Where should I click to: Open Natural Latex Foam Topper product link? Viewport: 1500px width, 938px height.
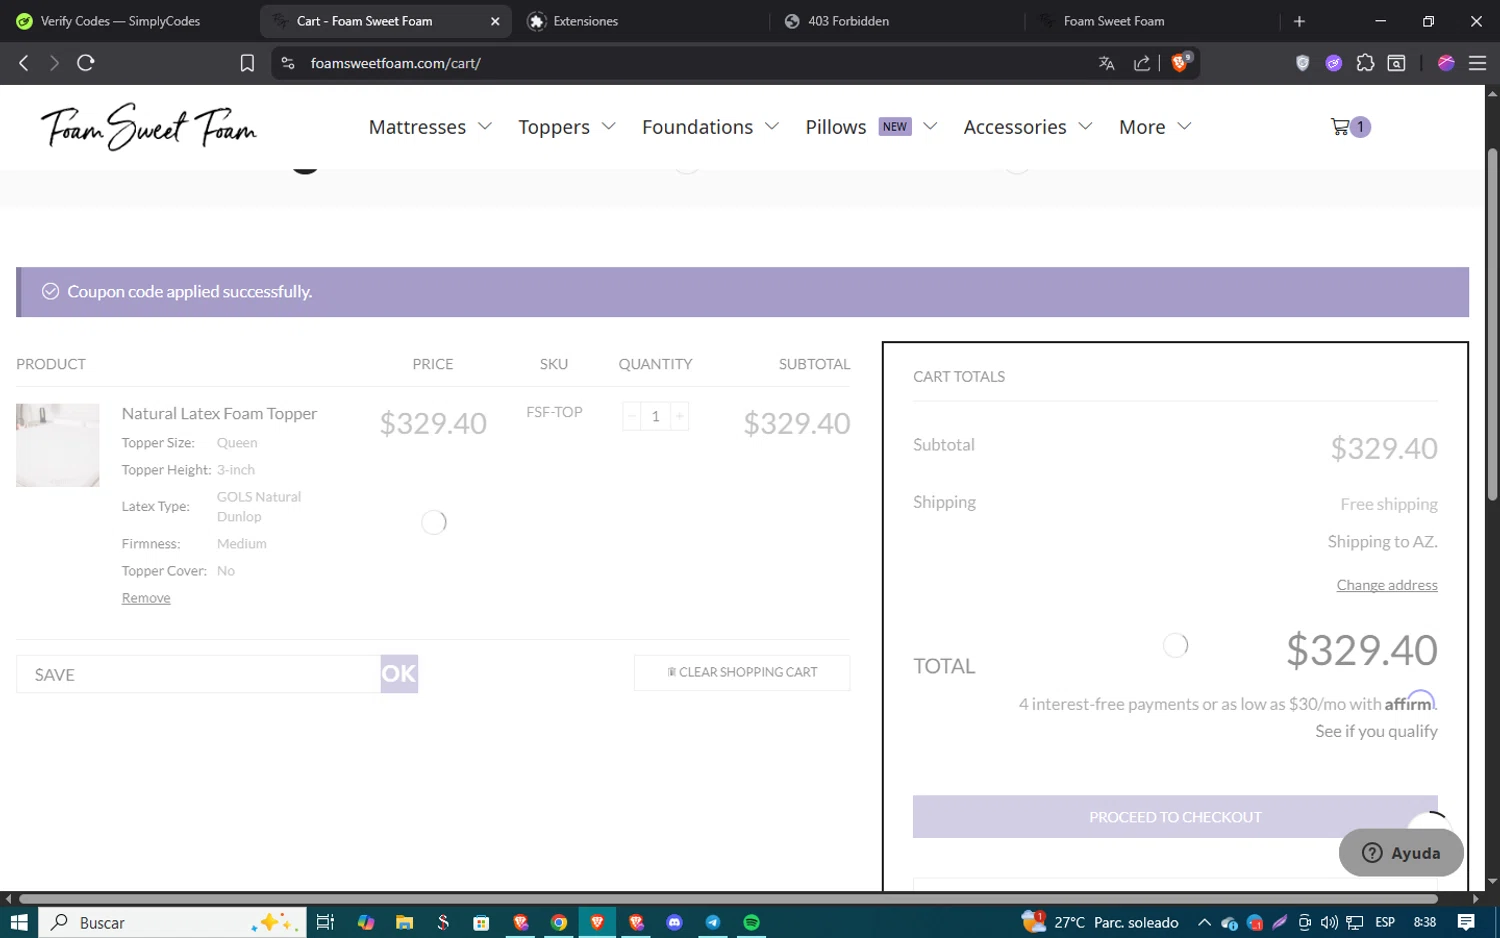pos(219,413)
